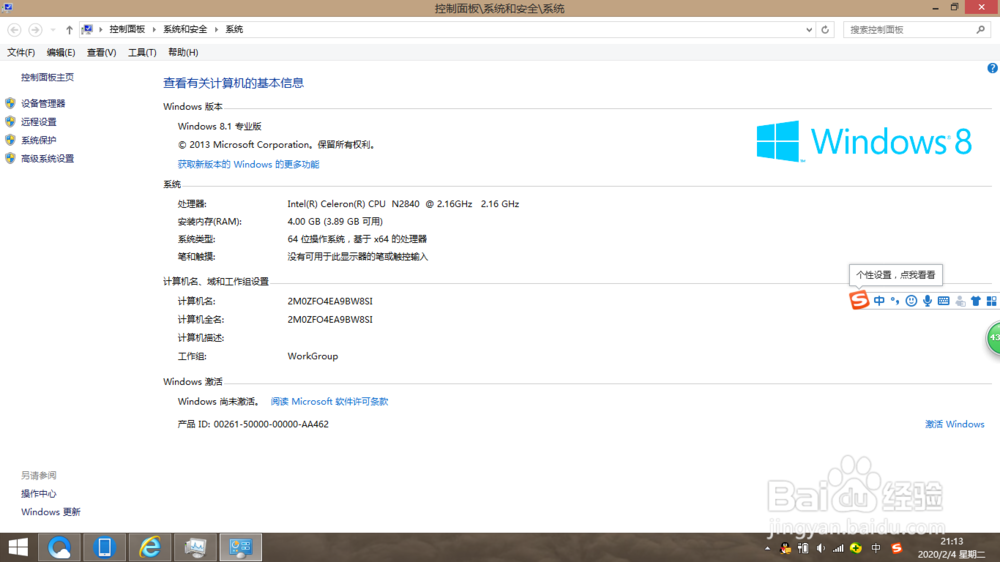Open the 帮助(H) menu
Screen dimensions: 1000x562
pos(183,52)
